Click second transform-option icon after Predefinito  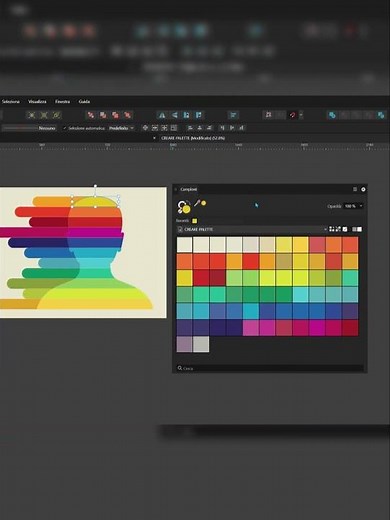(x=155, y=128)
